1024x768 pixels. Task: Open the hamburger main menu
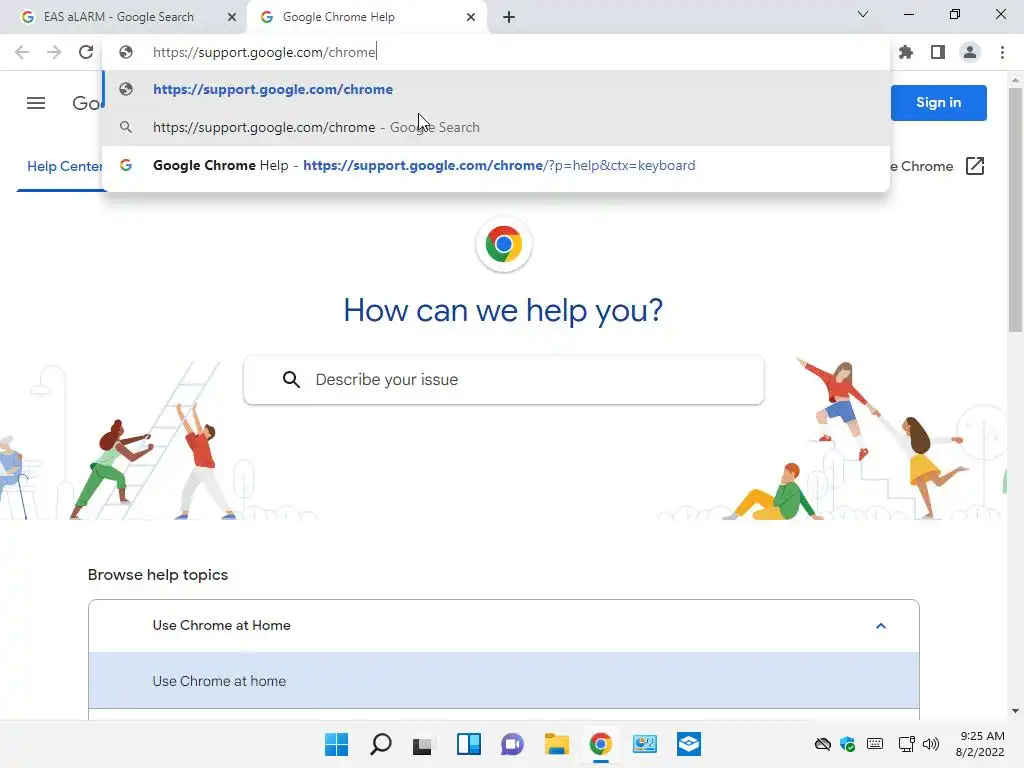36,103
